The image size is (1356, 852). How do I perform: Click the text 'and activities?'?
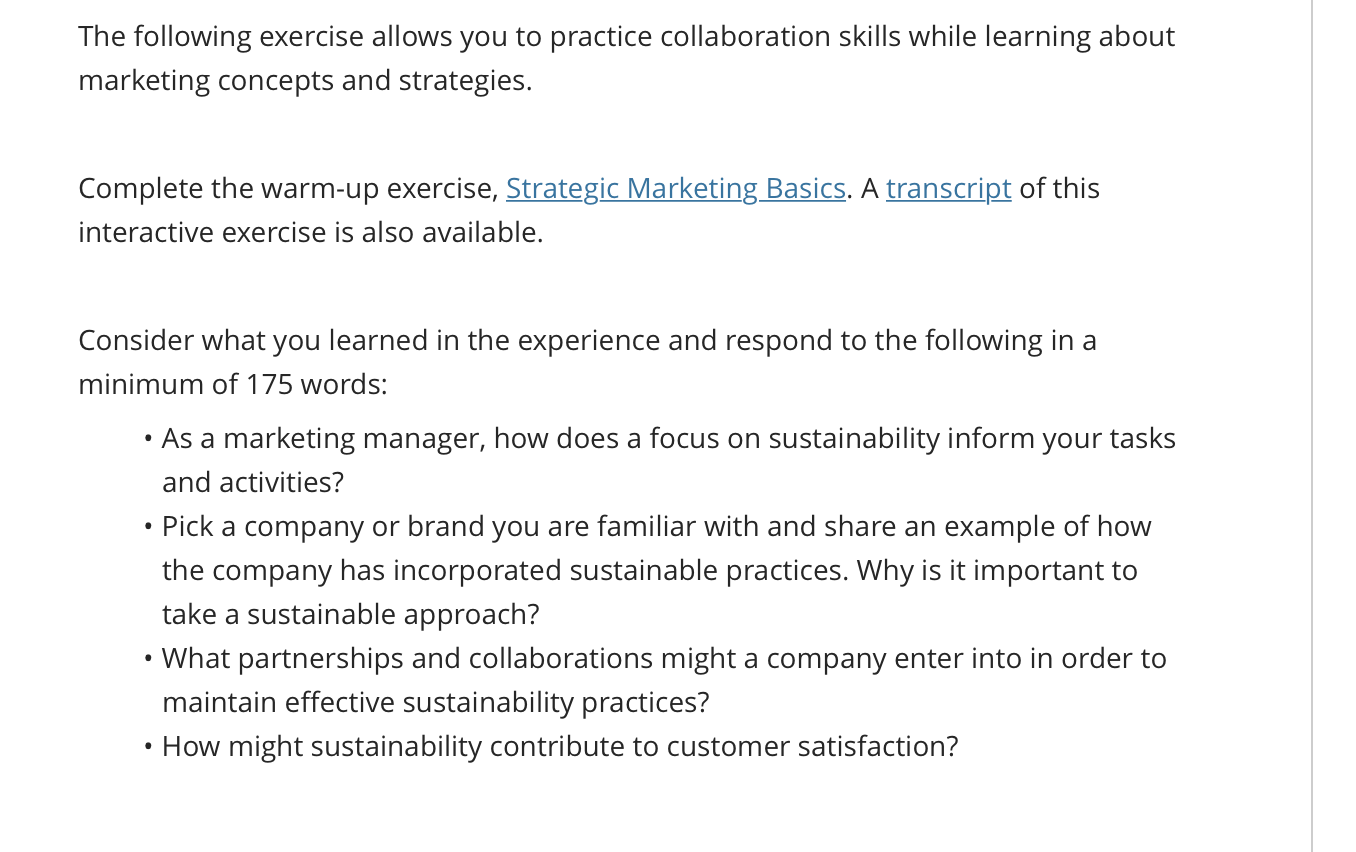tap(253, 483)
